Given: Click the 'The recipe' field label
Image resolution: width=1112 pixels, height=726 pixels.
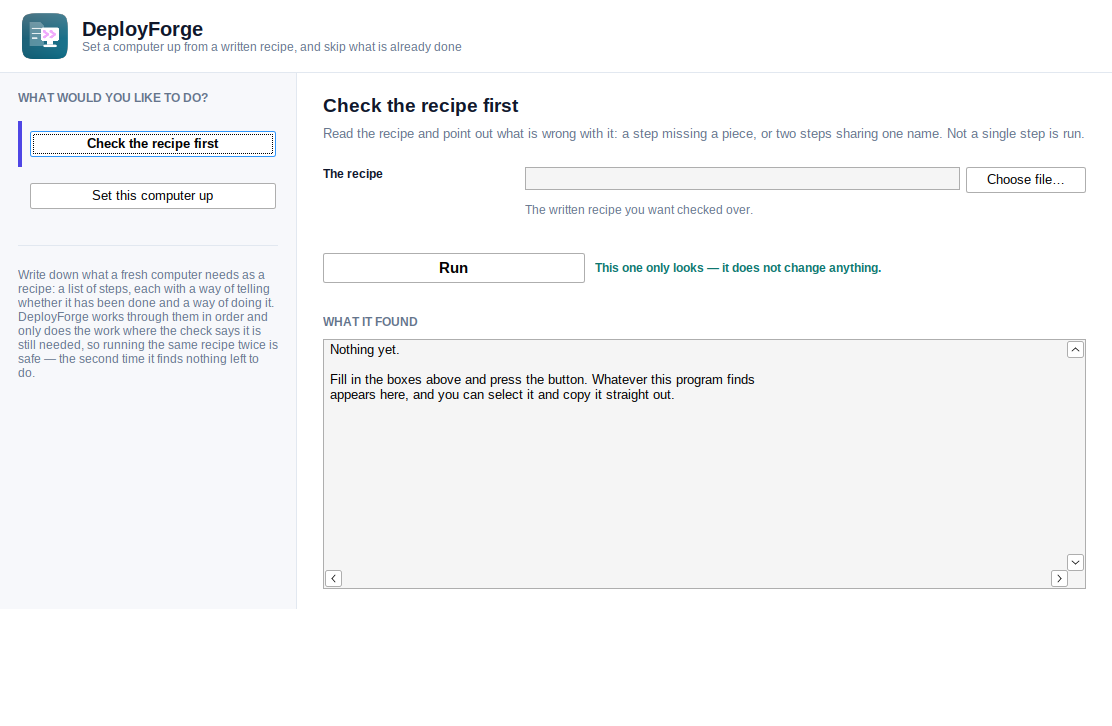Looking at the screenshot, I should (x=352, y=174).
